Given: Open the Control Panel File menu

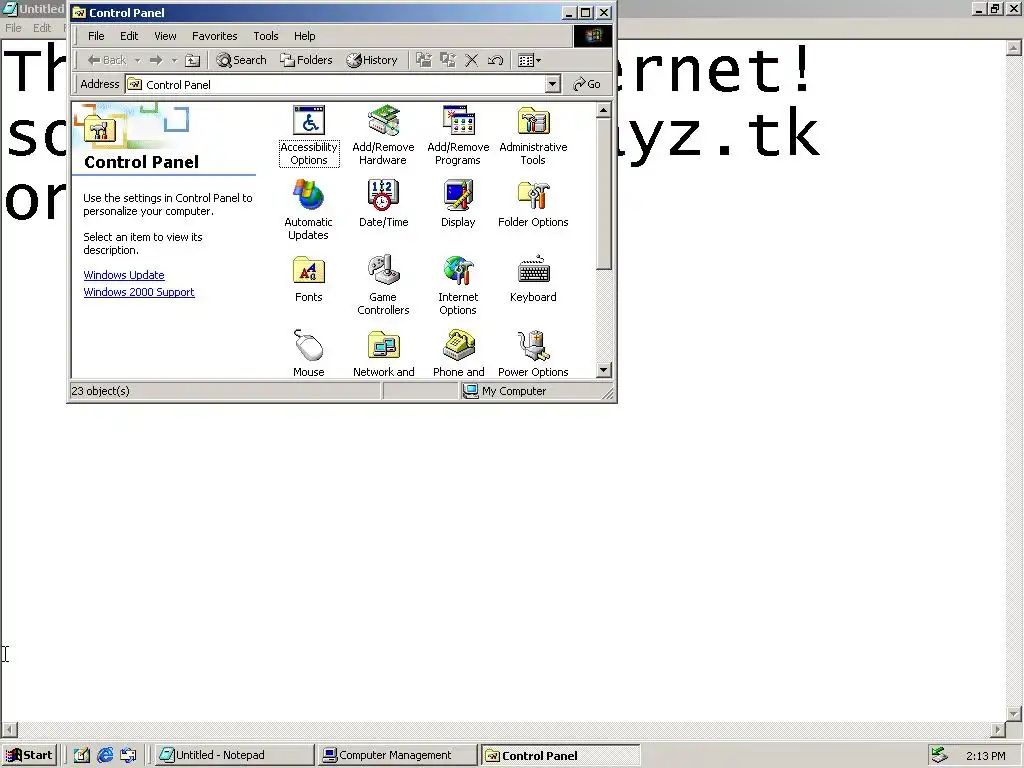Looking at the screenshot, I should point(96,36).
